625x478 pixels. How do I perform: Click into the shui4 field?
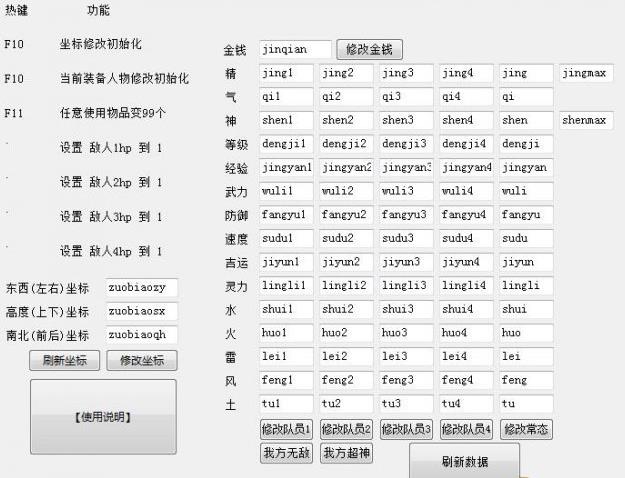pyautogui.click(x=466, y=309)
